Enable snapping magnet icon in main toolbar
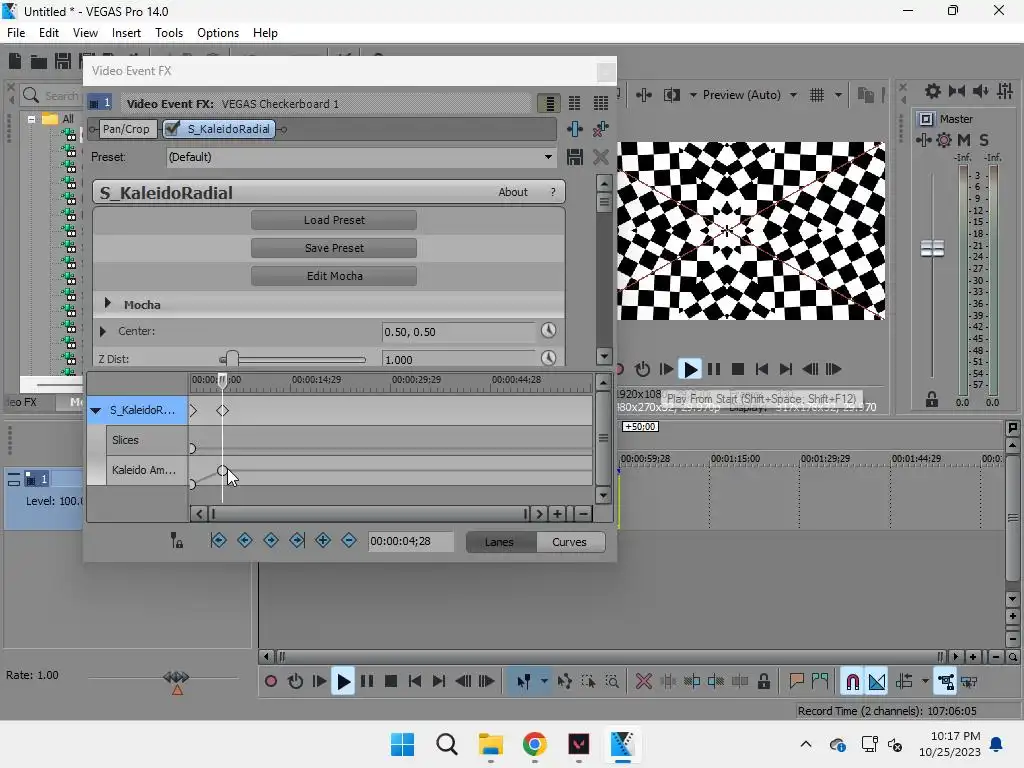 852,682
